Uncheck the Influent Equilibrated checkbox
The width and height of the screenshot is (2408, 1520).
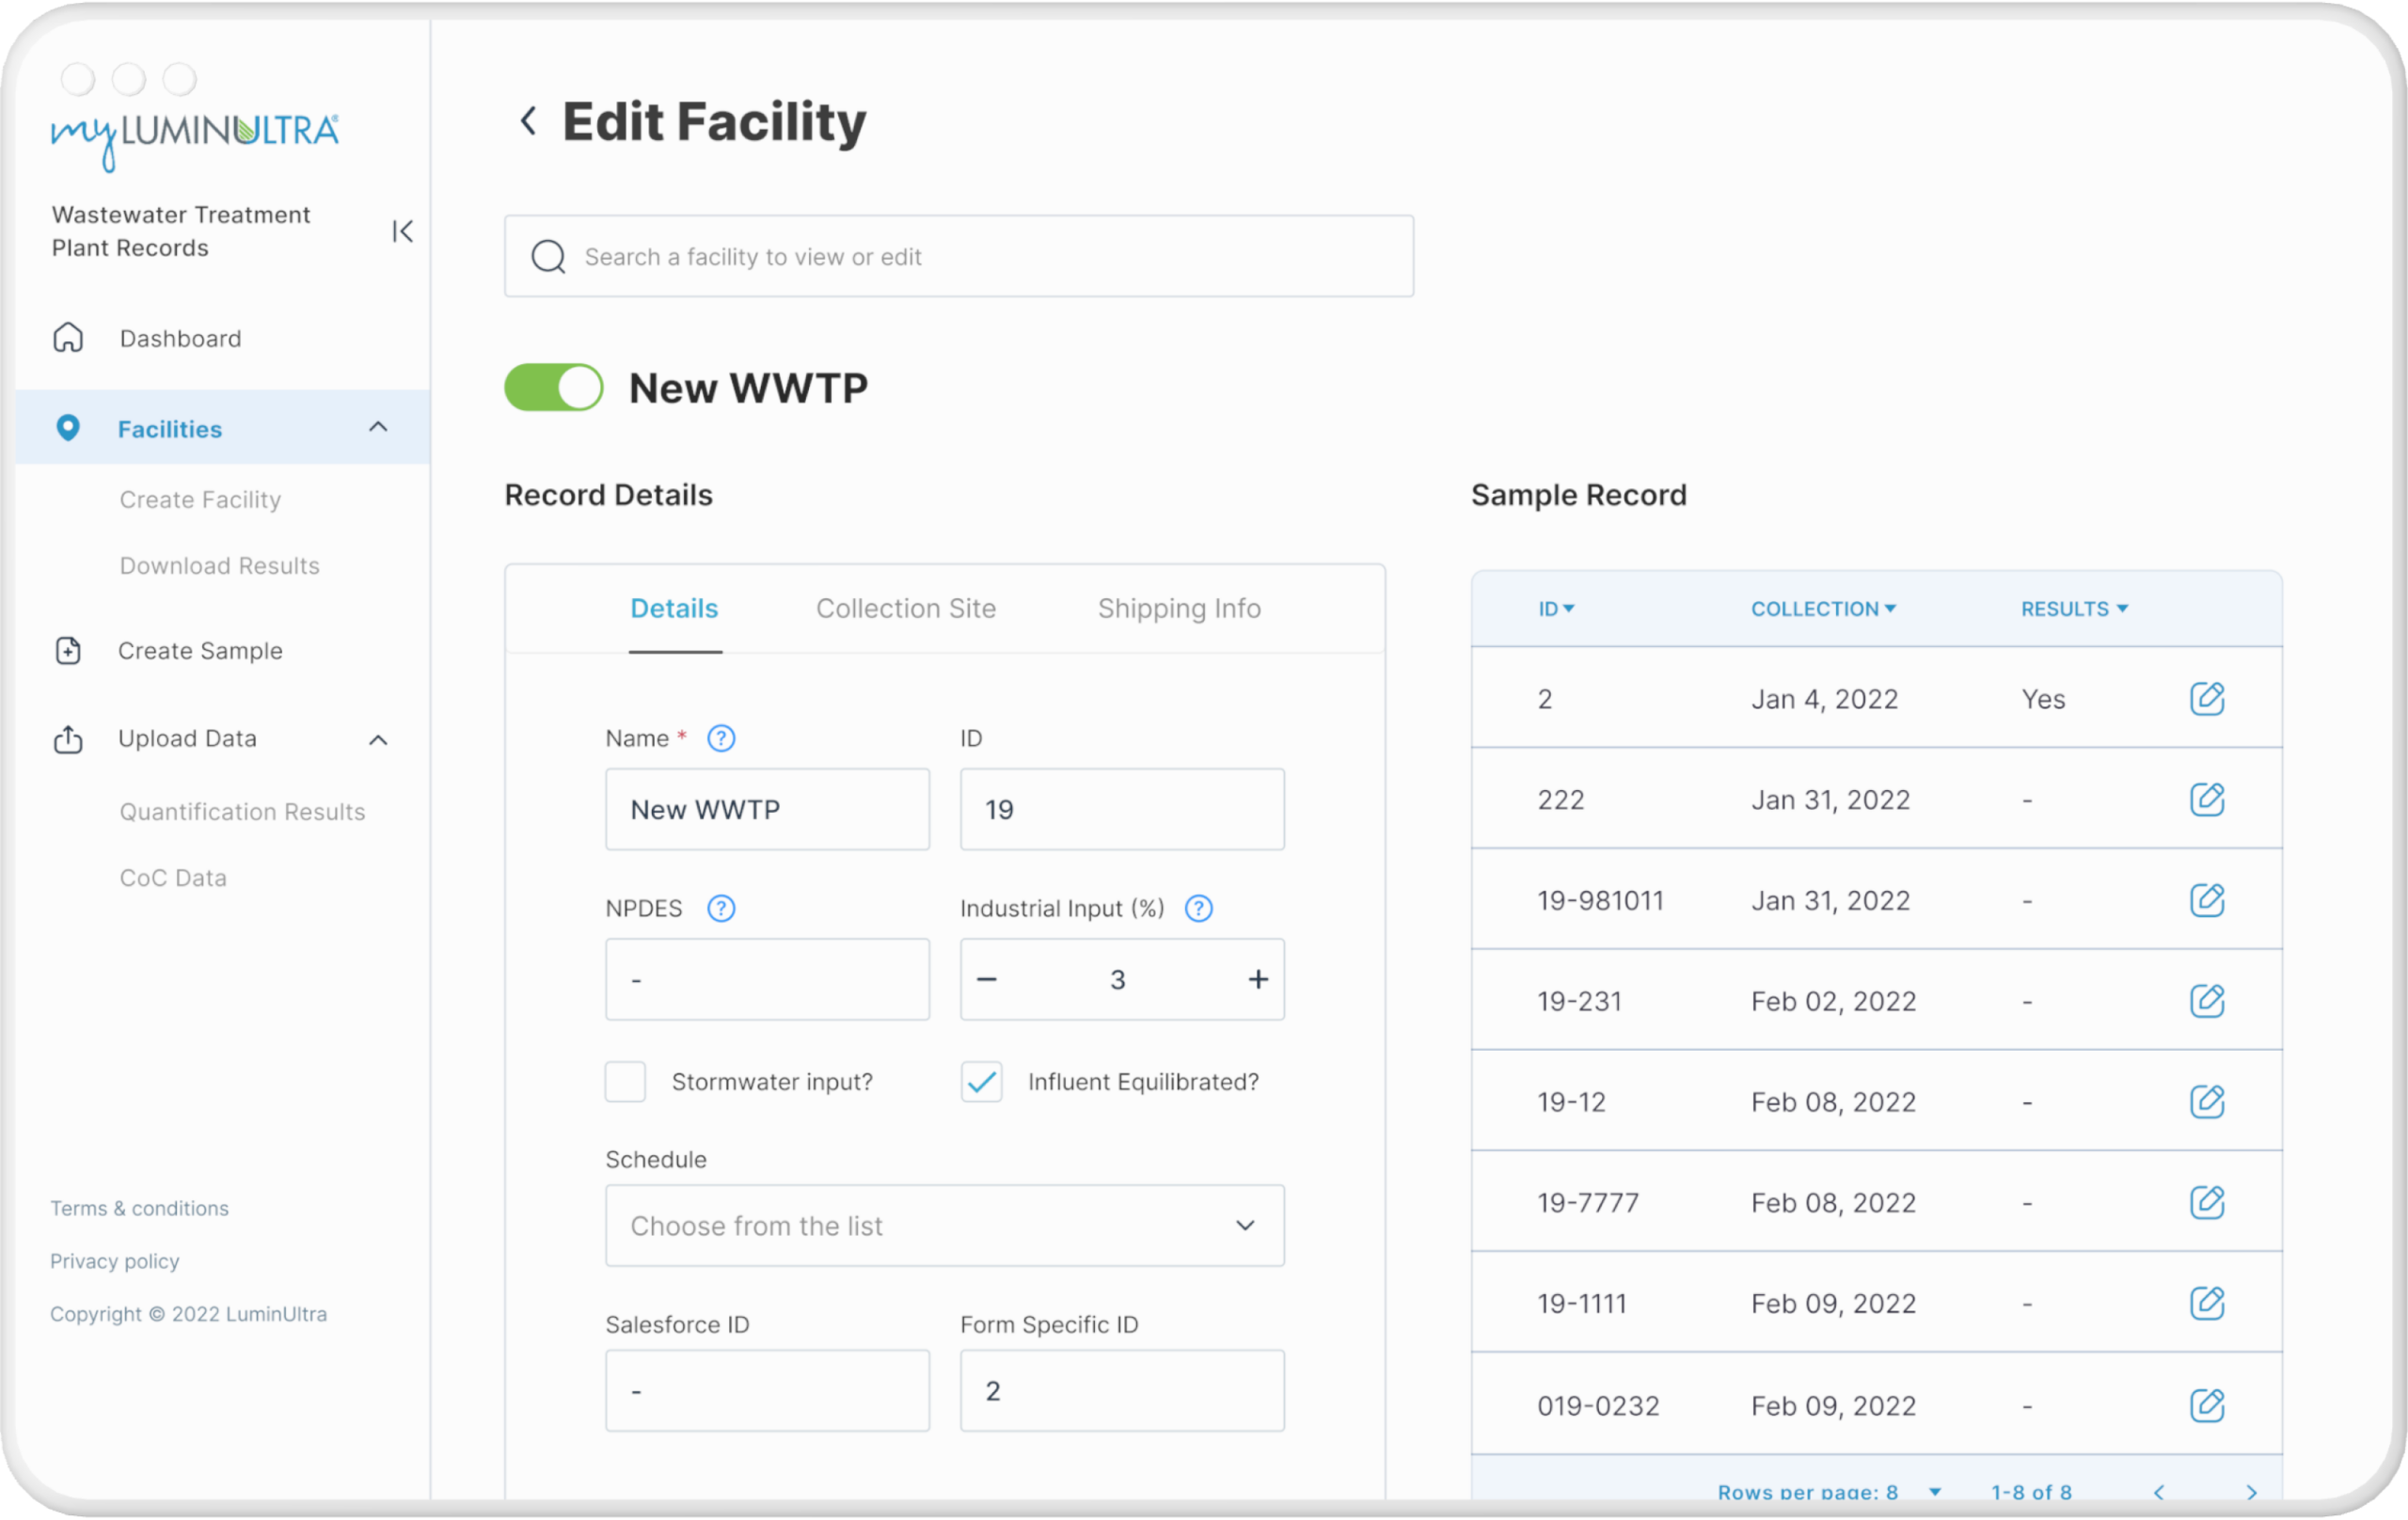click(x=981, y=1082)
